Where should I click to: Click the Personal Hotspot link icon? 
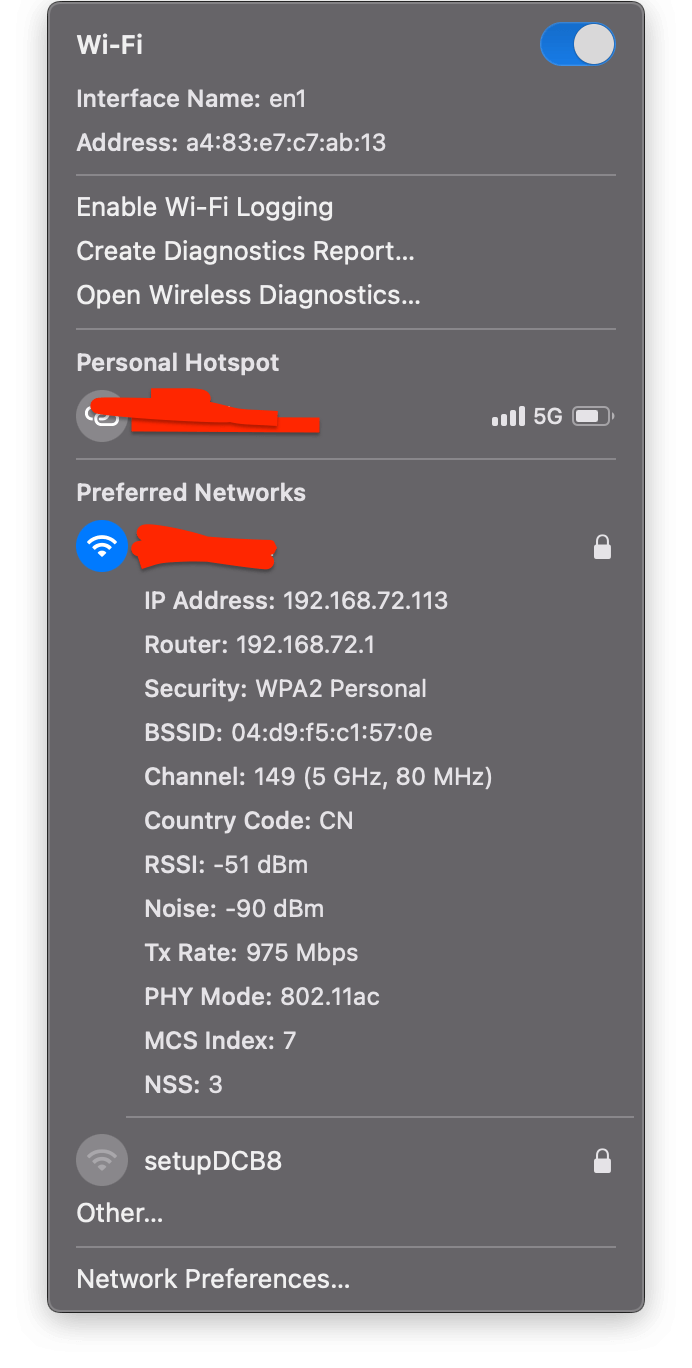coord(101,415)
